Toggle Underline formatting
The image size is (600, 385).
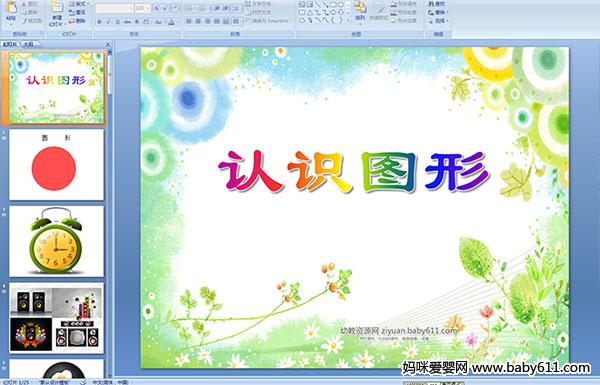pos(117,22)
